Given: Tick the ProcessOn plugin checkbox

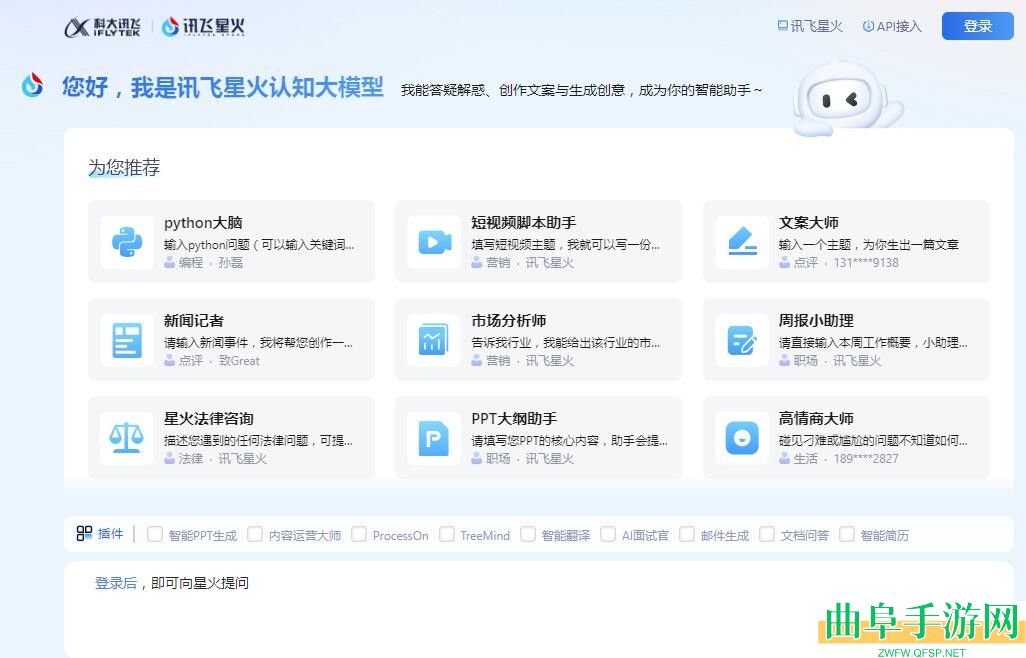Looking at the screenshot, I should (x=359, y=534).
